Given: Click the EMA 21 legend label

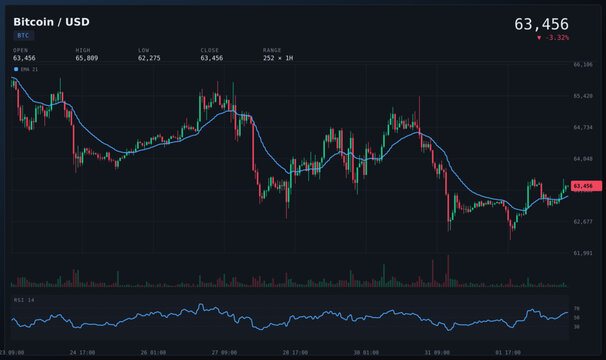Looking at the screenshot, I should (29, 69).
